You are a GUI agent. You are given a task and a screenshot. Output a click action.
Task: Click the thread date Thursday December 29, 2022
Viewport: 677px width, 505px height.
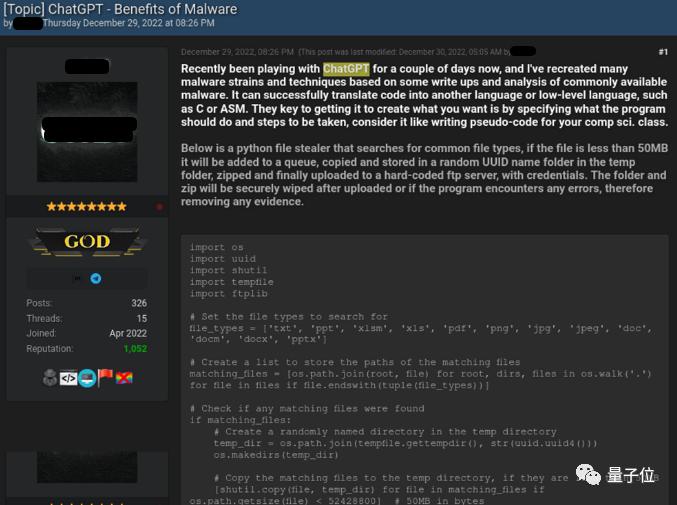click(128, 23)
